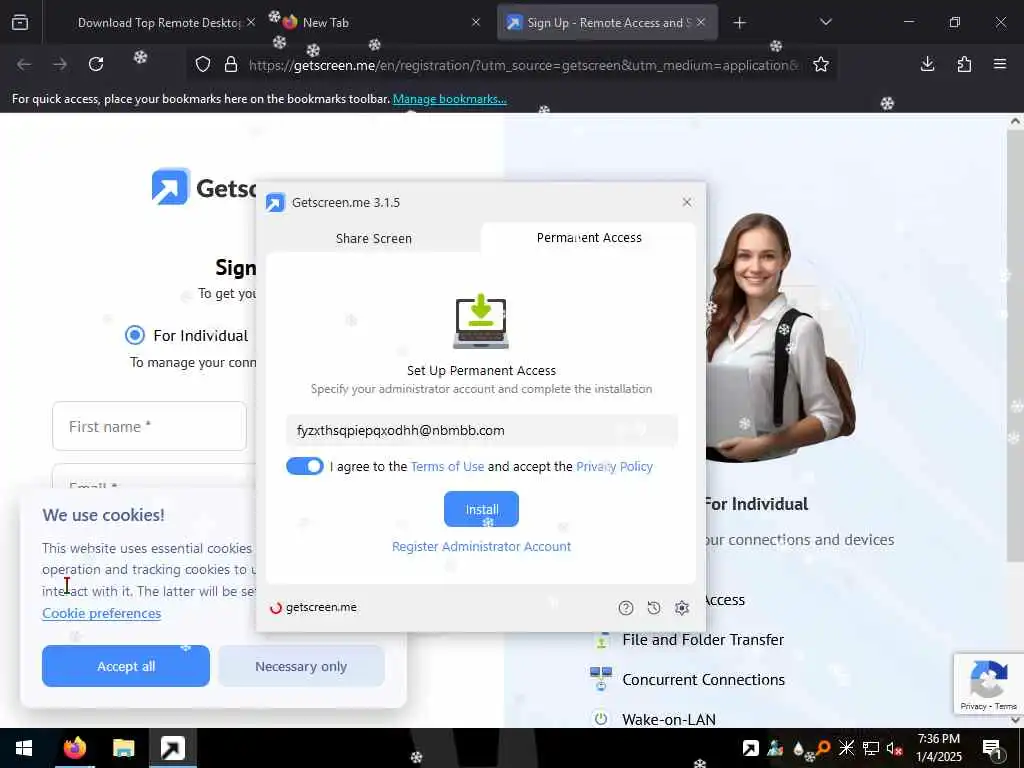Close the New Tab tab
1024x768 pixels.
coord(476,22)
